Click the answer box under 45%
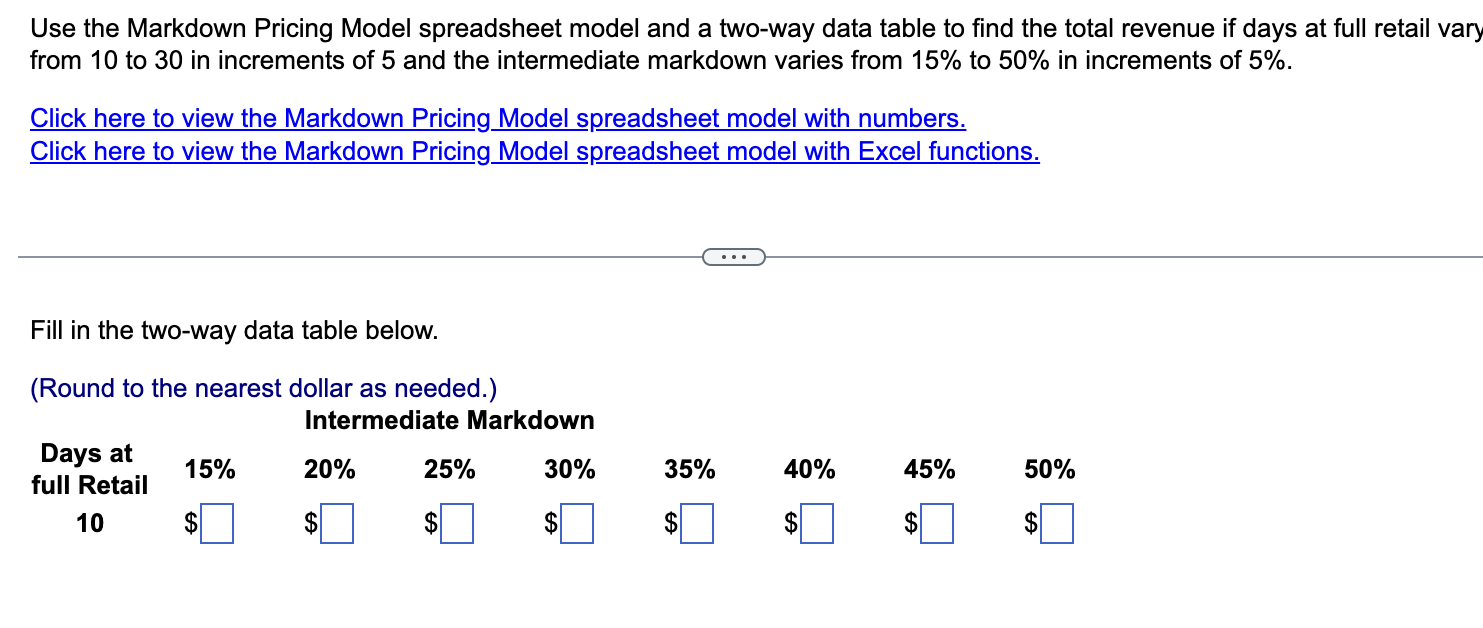This screenshot has height=628, width=1483. click(x=938, y=522)
